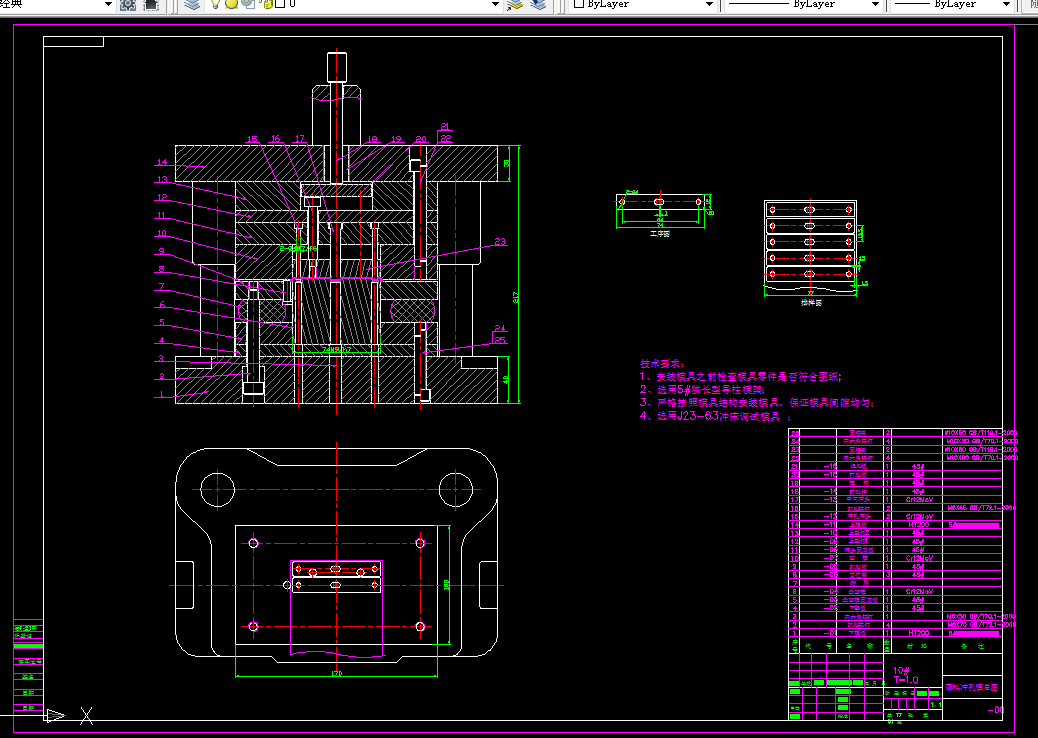Select the 技术要求 heading text
Viewport: 1038px width, 738px height.
pyautogui.click(x=662, y=363)
